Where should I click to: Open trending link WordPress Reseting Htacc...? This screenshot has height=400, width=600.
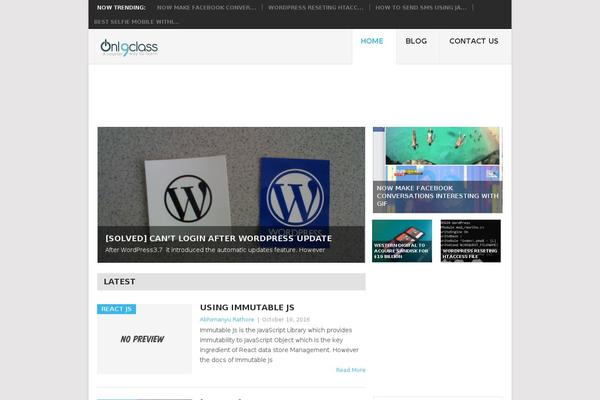316,8
